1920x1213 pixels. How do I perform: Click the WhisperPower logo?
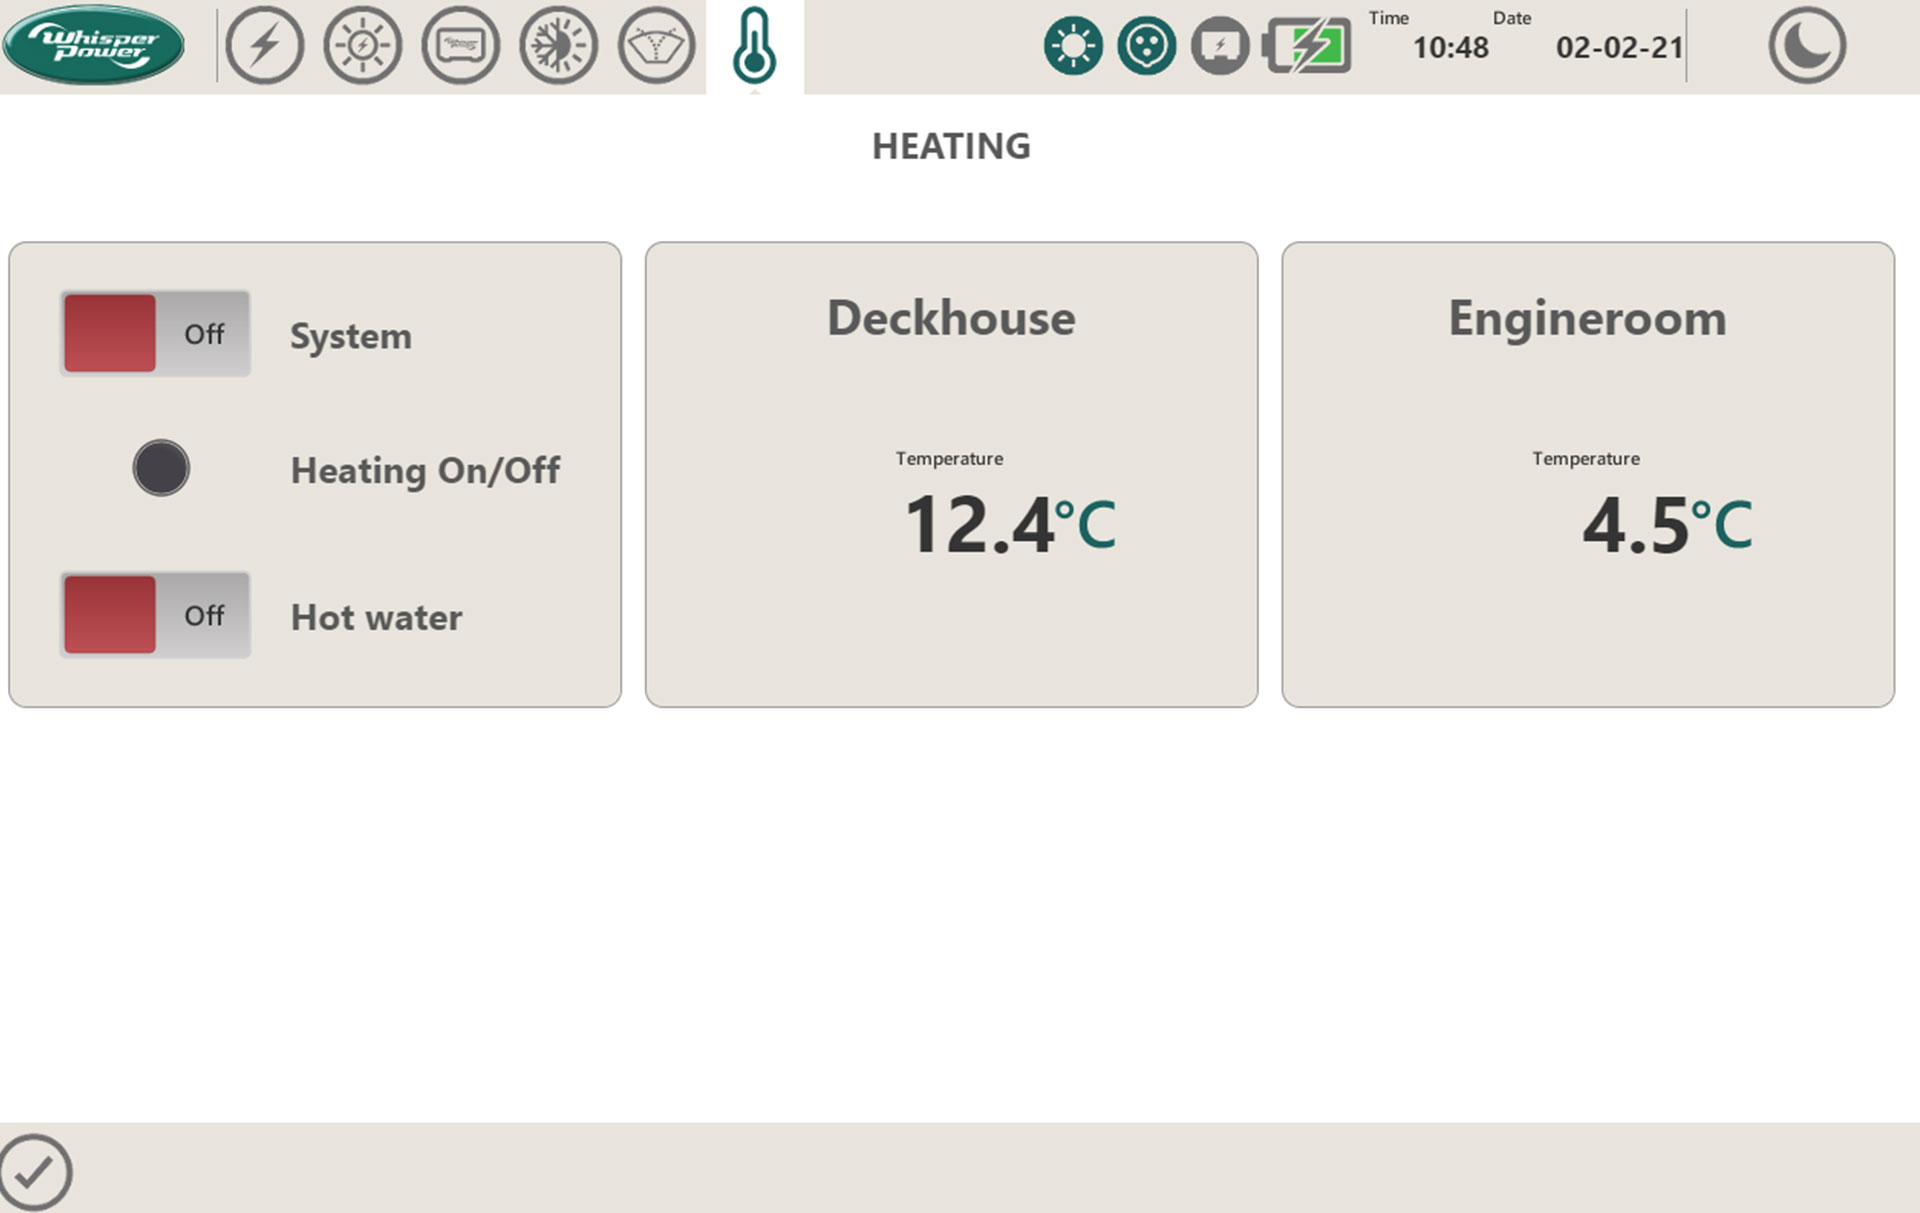[x=93, y=45]
